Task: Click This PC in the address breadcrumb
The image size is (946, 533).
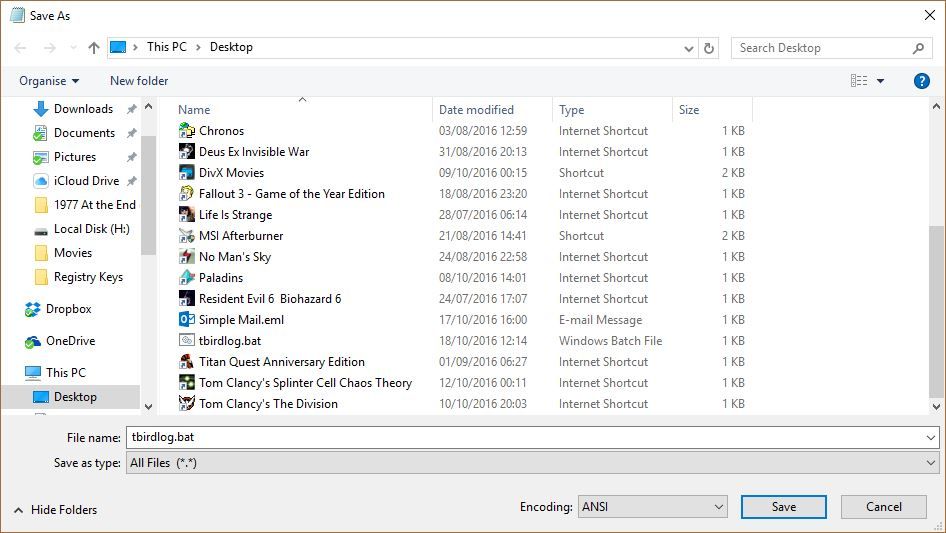Action: coord(167,46)
